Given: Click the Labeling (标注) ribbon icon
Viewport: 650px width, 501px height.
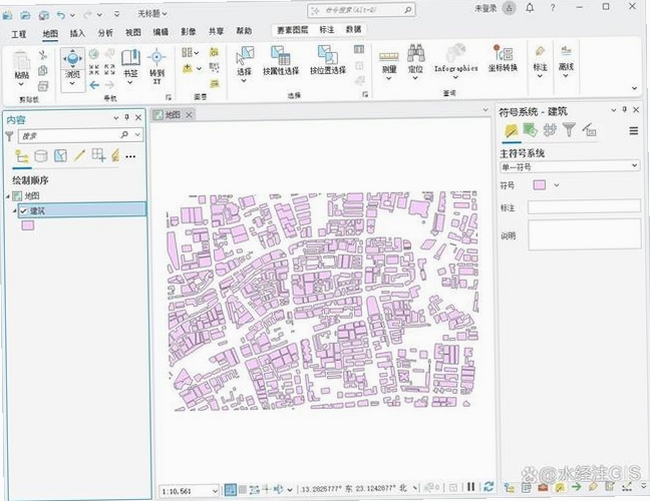Looking at the screenshot, I should tap(540, 52).
